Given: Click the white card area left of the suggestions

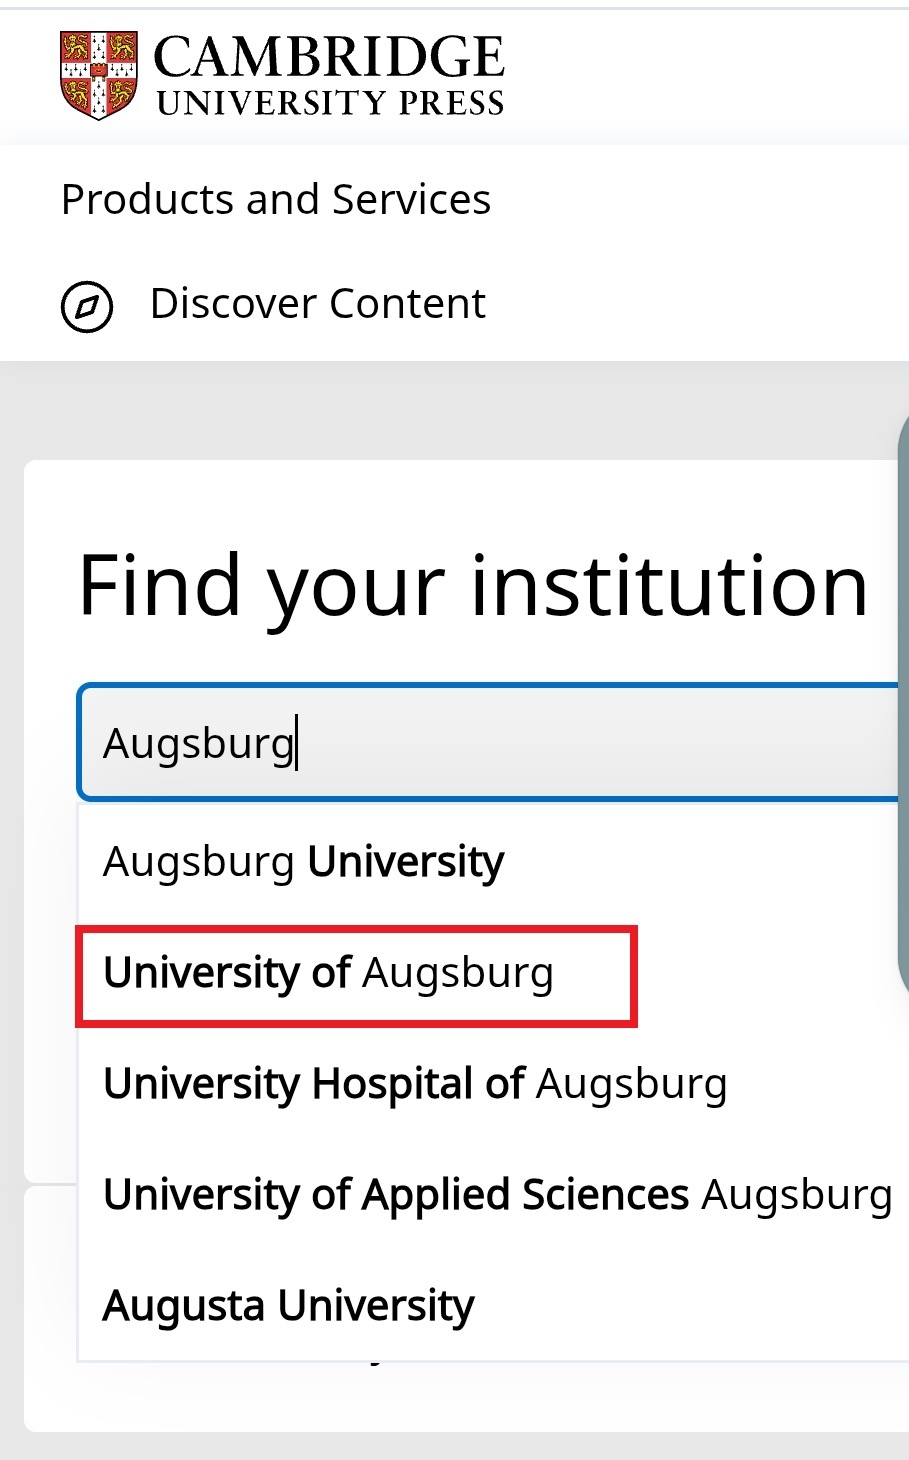Looking at the screenshot, I should [50, 1000].
